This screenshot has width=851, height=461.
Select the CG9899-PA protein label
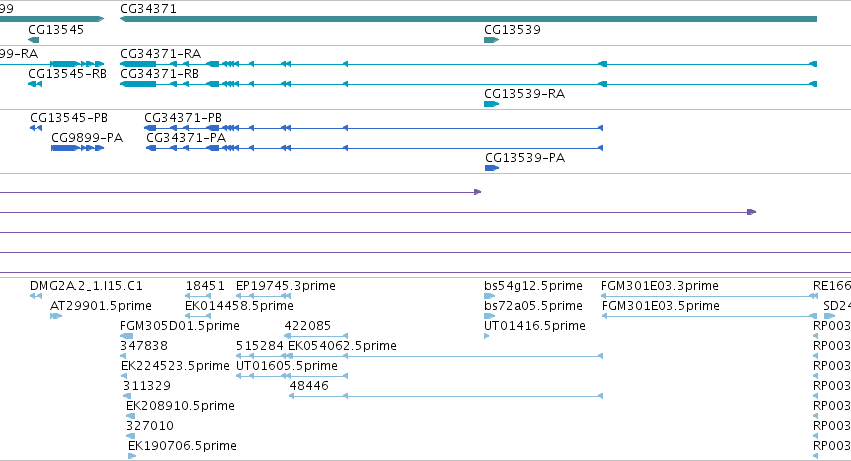click(x=87, y=138)
